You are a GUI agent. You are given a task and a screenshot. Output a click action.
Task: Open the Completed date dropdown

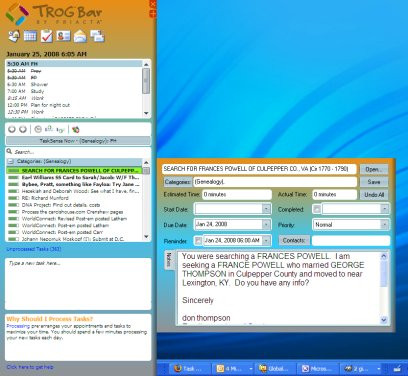pos(384,209)
